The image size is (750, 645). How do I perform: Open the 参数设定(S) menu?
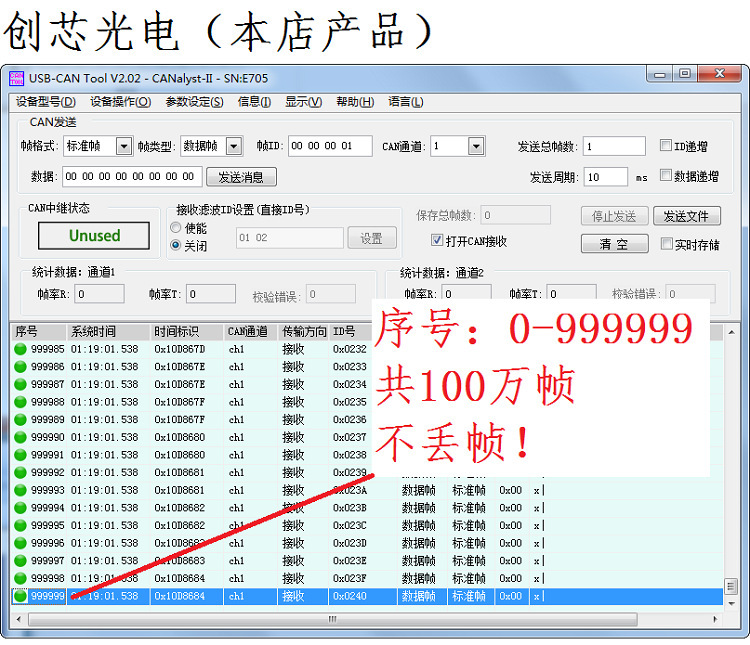194,102
